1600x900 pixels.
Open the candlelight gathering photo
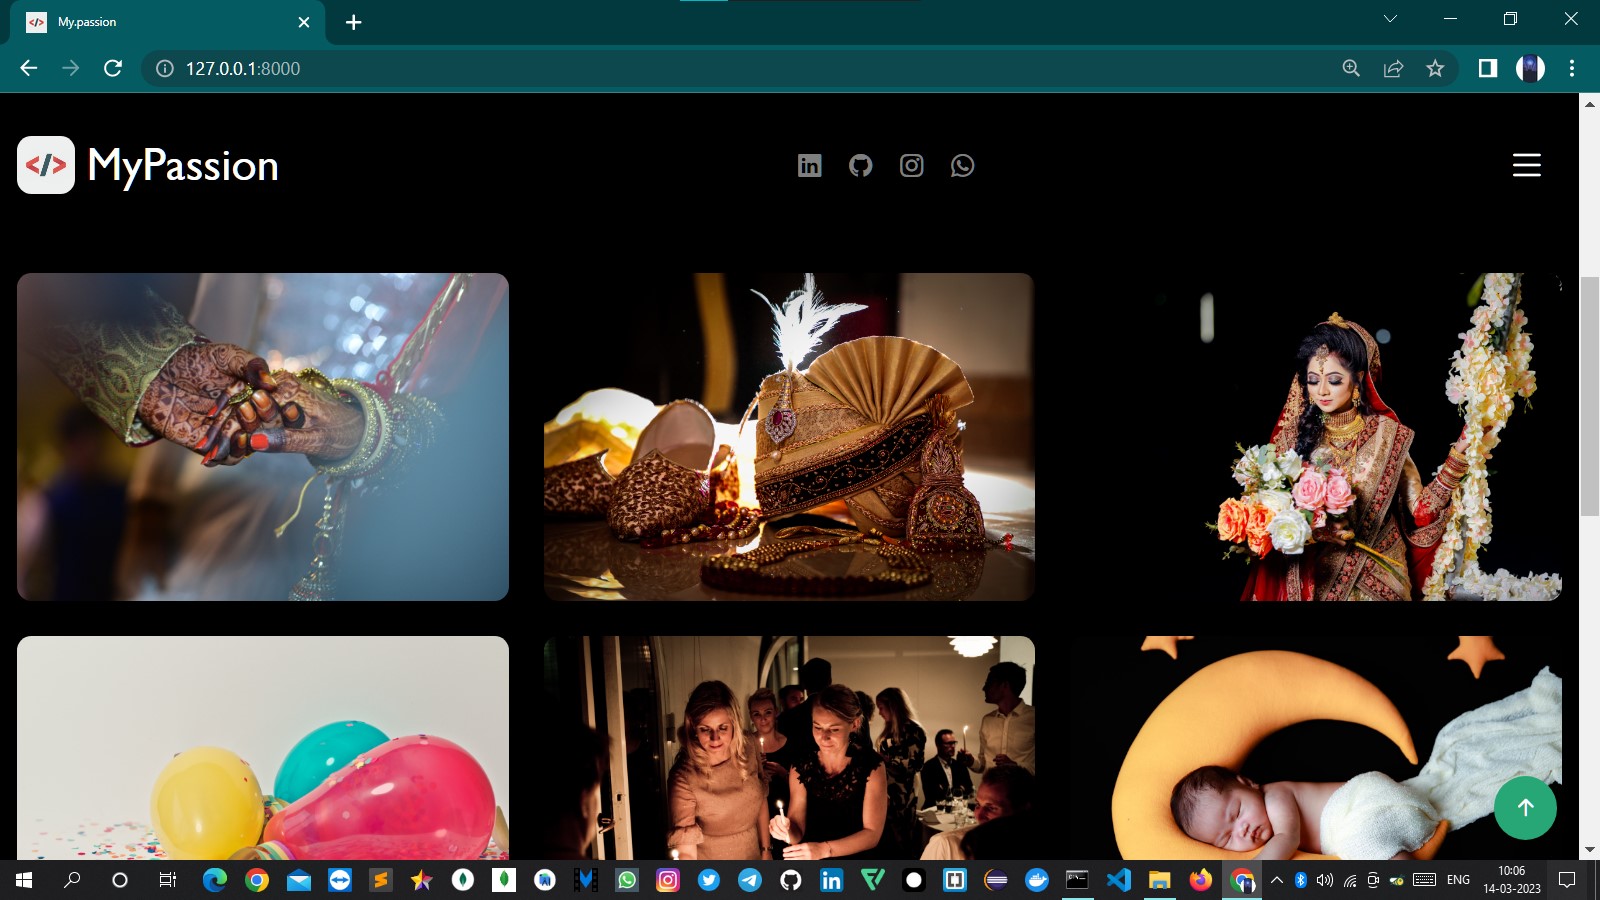pyautogui.click(x=789, y=748)
